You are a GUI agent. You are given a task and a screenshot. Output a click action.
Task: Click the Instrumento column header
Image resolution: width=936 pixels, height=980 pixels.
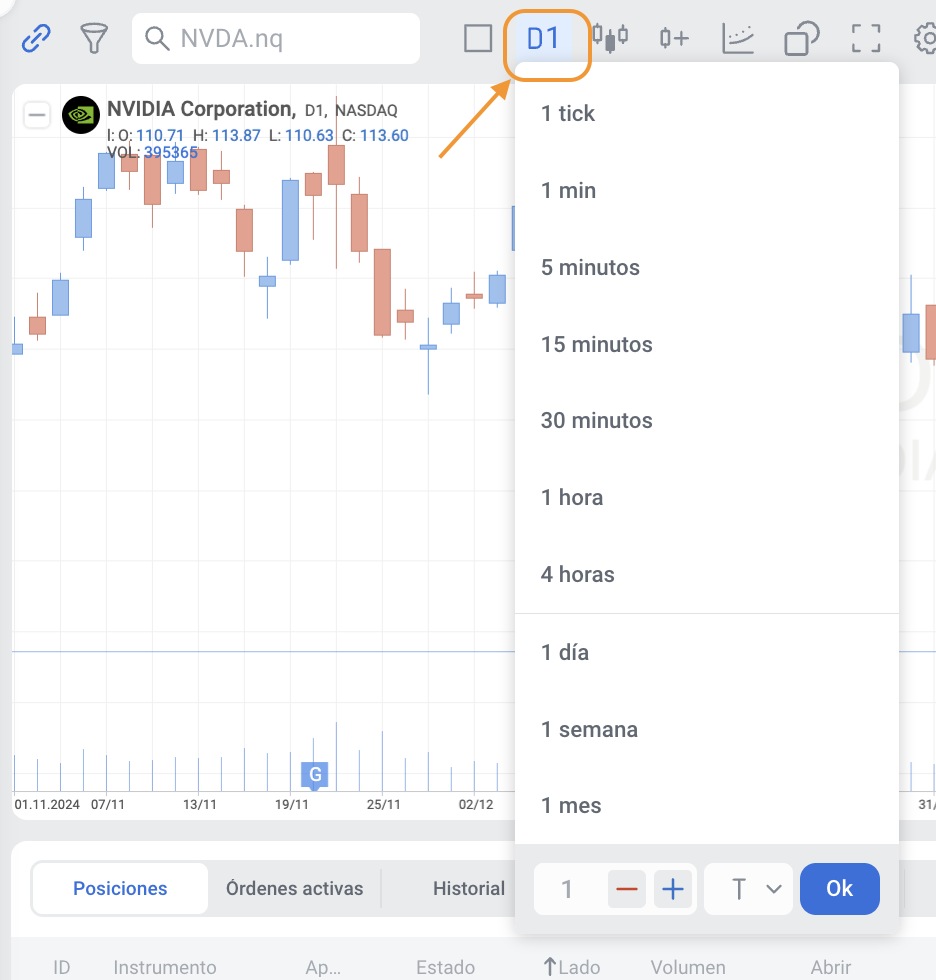click(165, 968)
